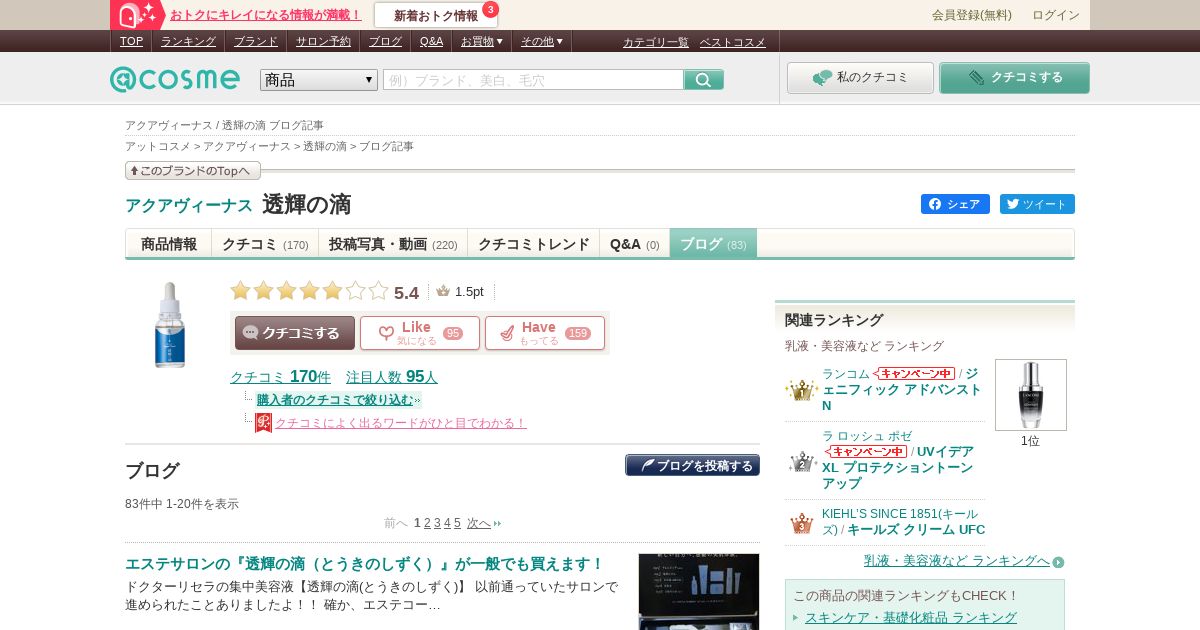Go to blog page 5
This screenshot has height=630, width=1200.
point(457,523)
